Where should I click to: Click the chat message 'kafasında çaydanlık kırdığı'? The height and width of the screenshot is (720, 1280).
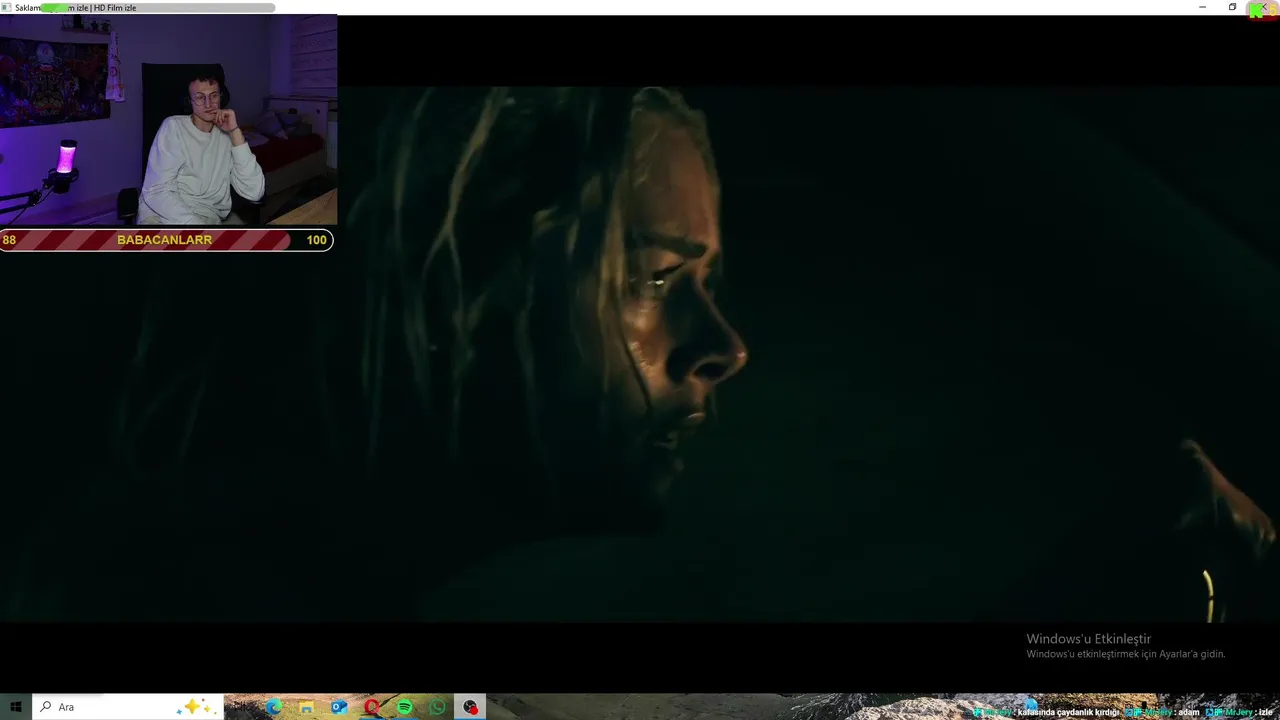pos(1068,712)
